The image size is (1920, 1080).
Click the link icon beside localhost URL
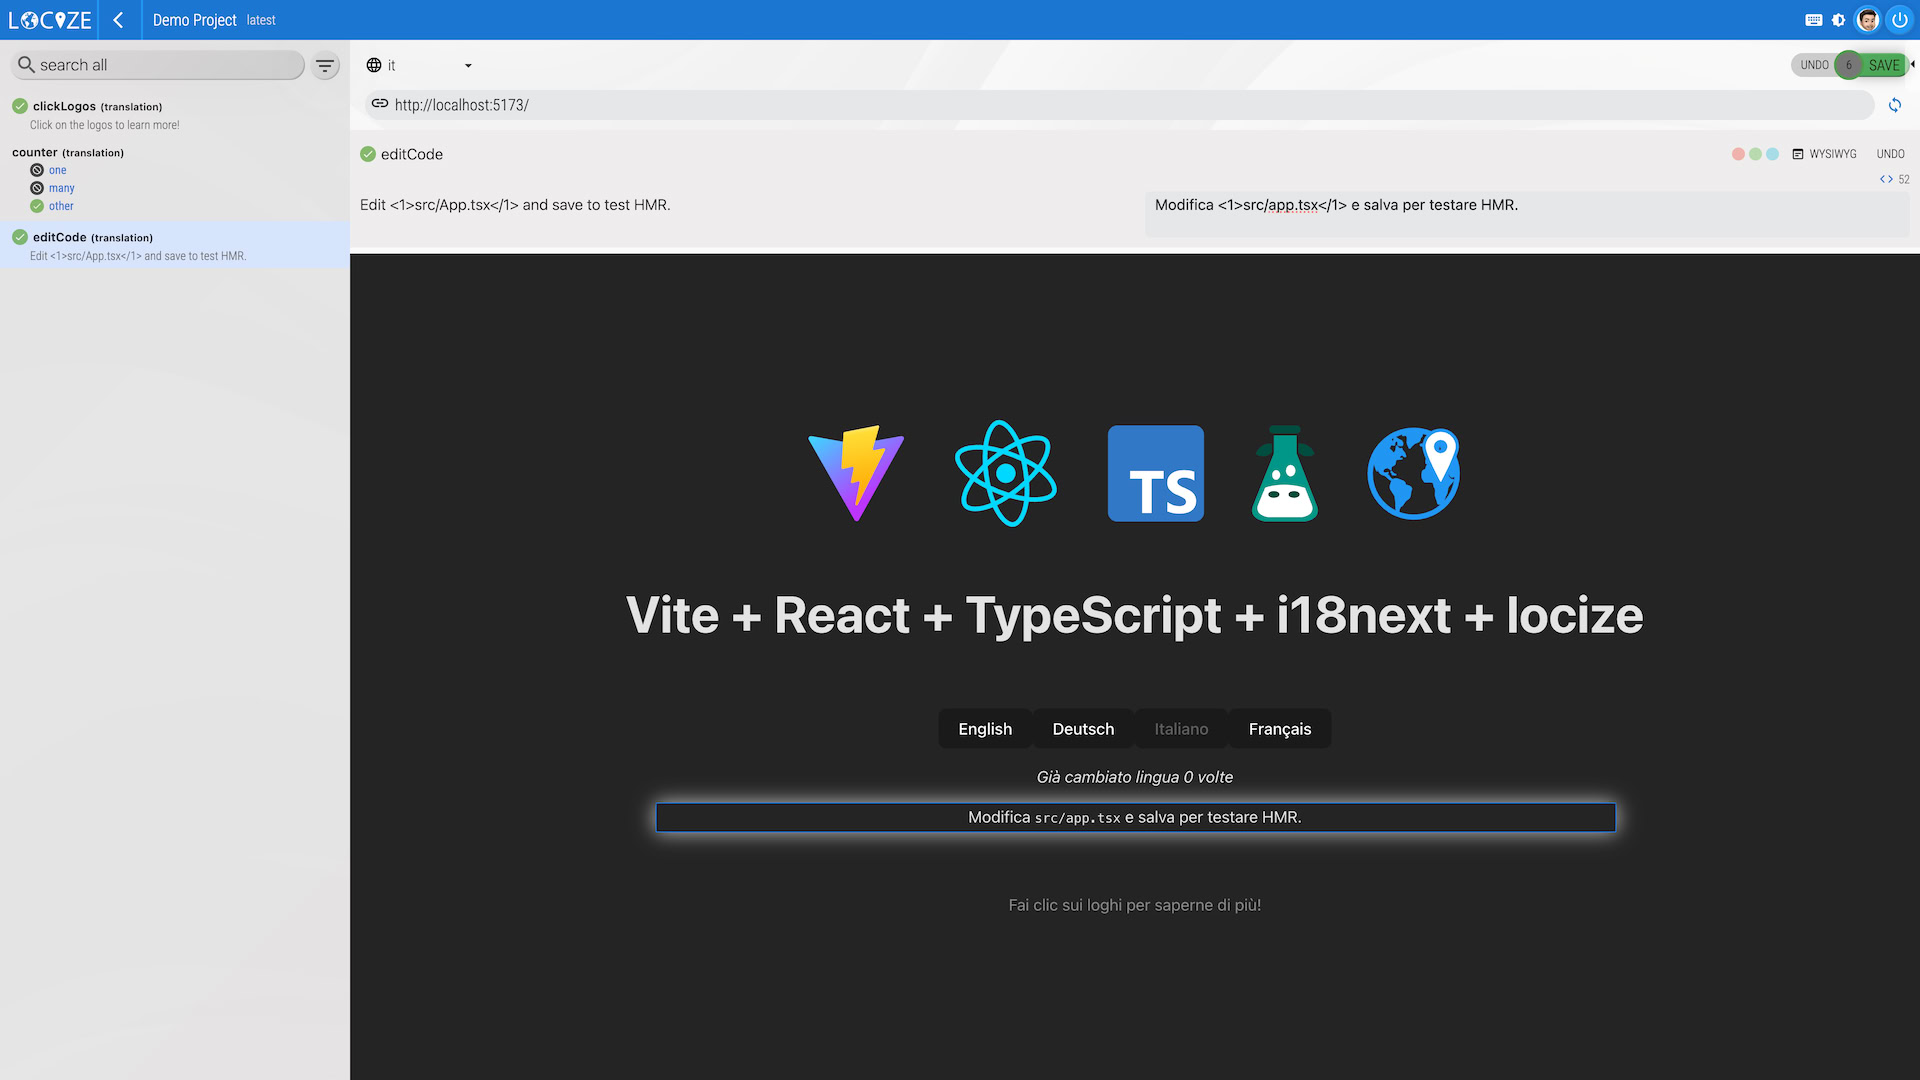coord(380,104)
